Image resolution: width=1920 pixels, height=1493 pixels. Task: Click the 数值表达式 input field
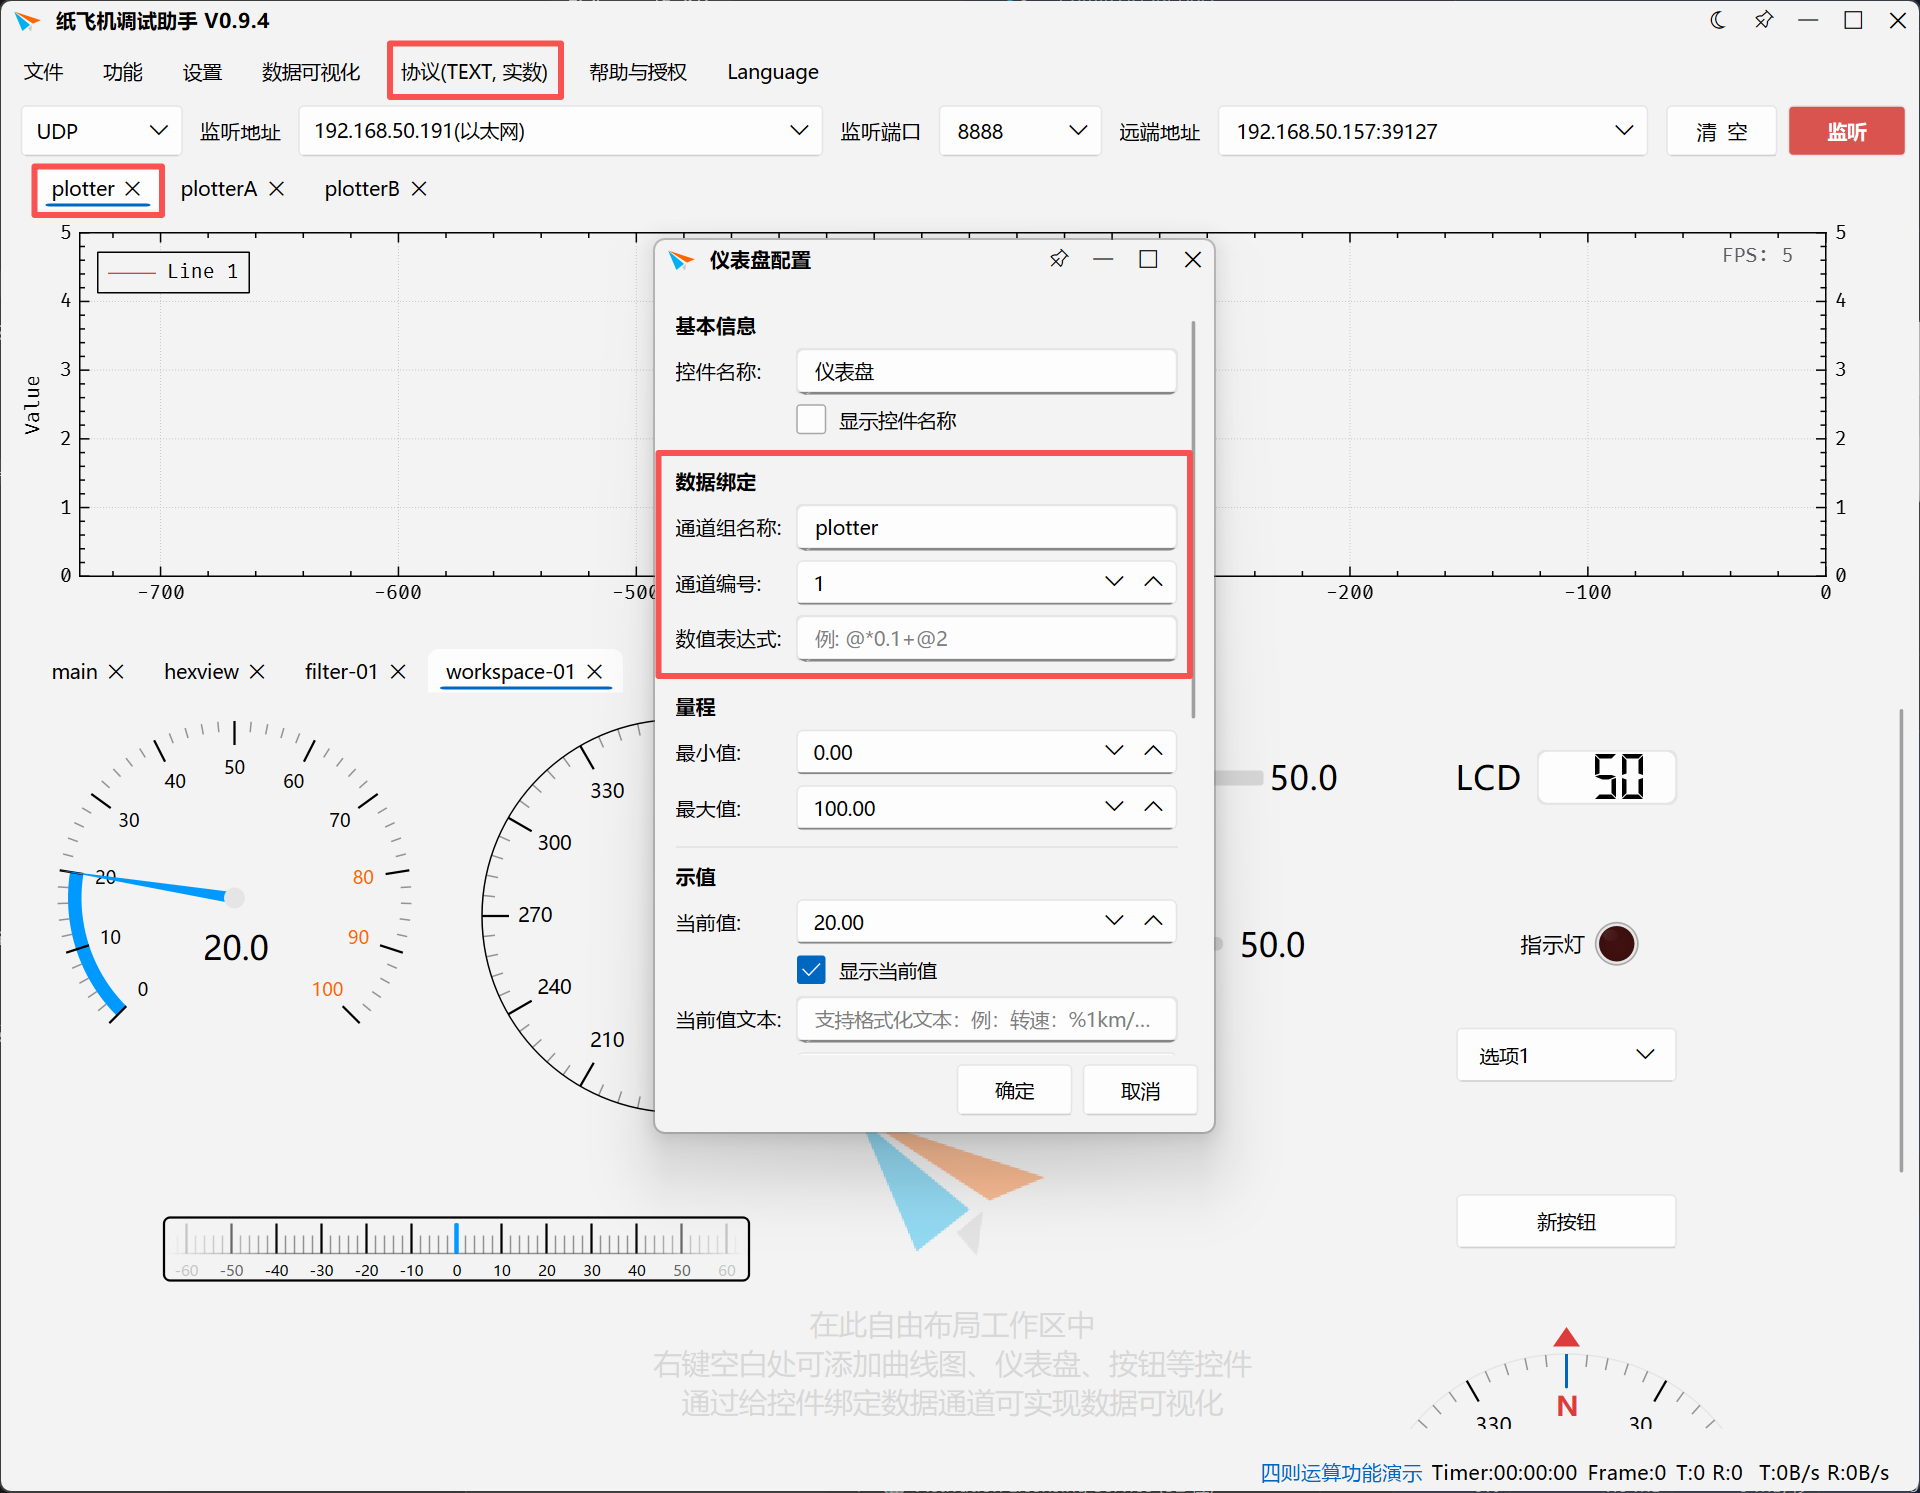click(986, 638)
